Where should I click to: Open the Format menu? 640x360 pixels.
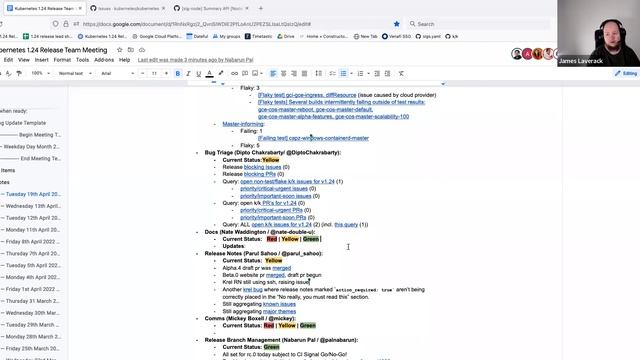(x=62, y=60)
